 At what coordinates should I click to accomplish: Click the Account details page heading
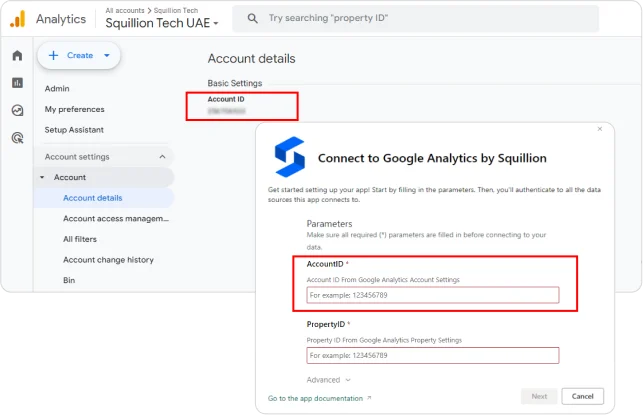pyautogui.click(x=251, y=59)
